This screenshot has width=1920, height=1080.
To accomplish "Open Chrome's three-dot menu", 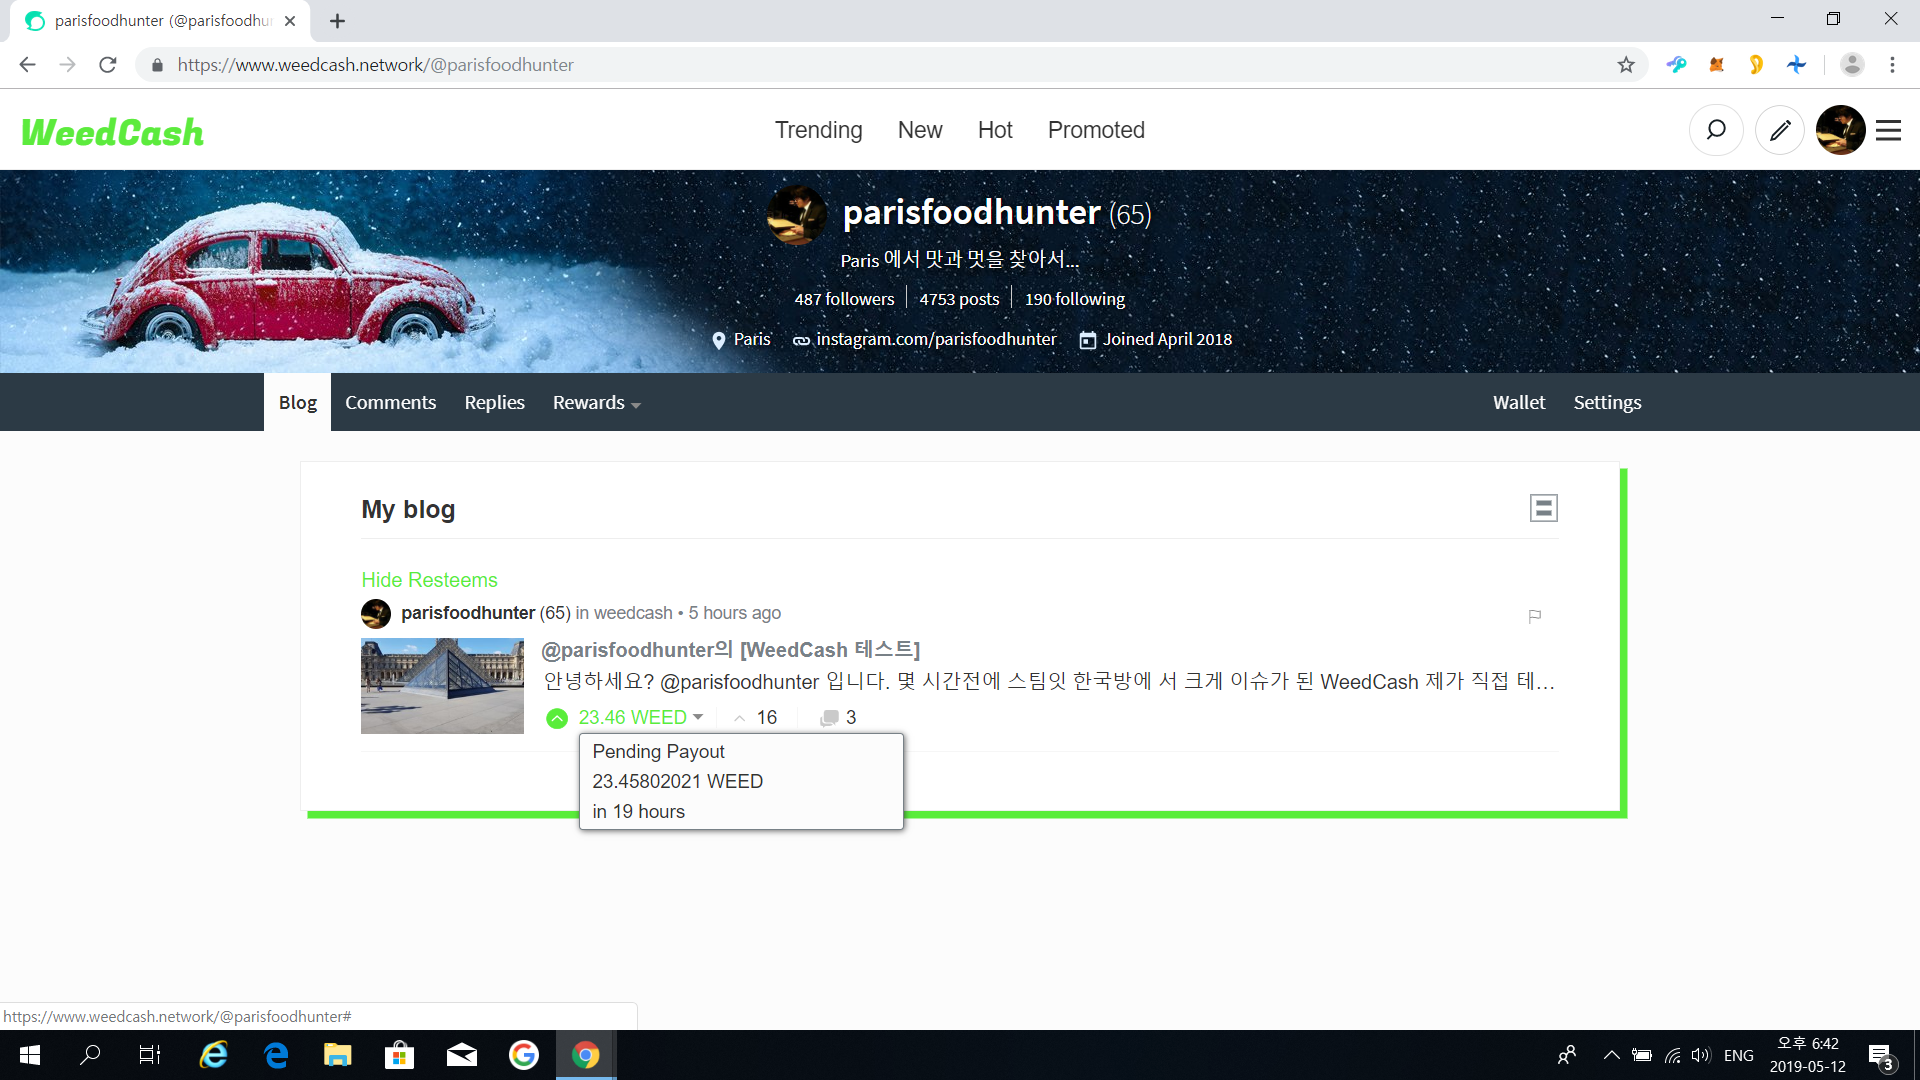I will point(1892,65).
